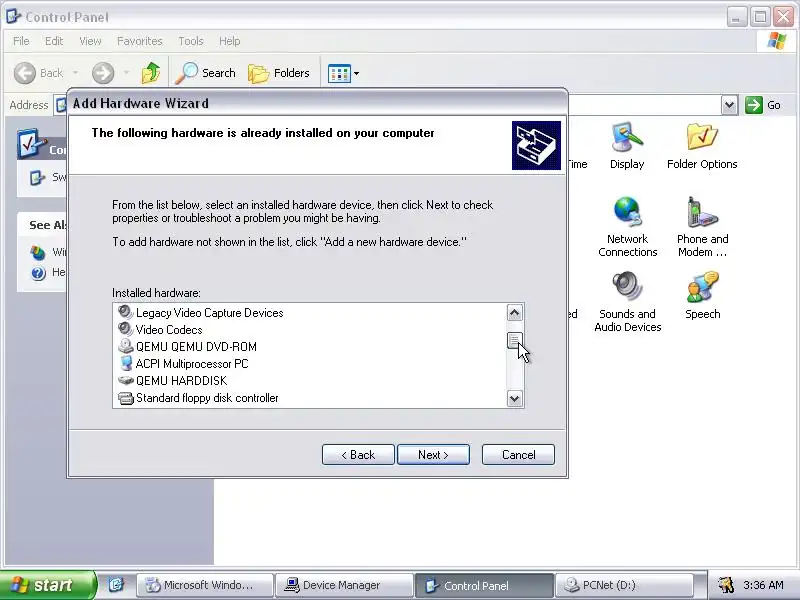Image resolution: width=800 pixels, height=600 pixels.
Task: Open the File menu
Action: coord(21,41)
